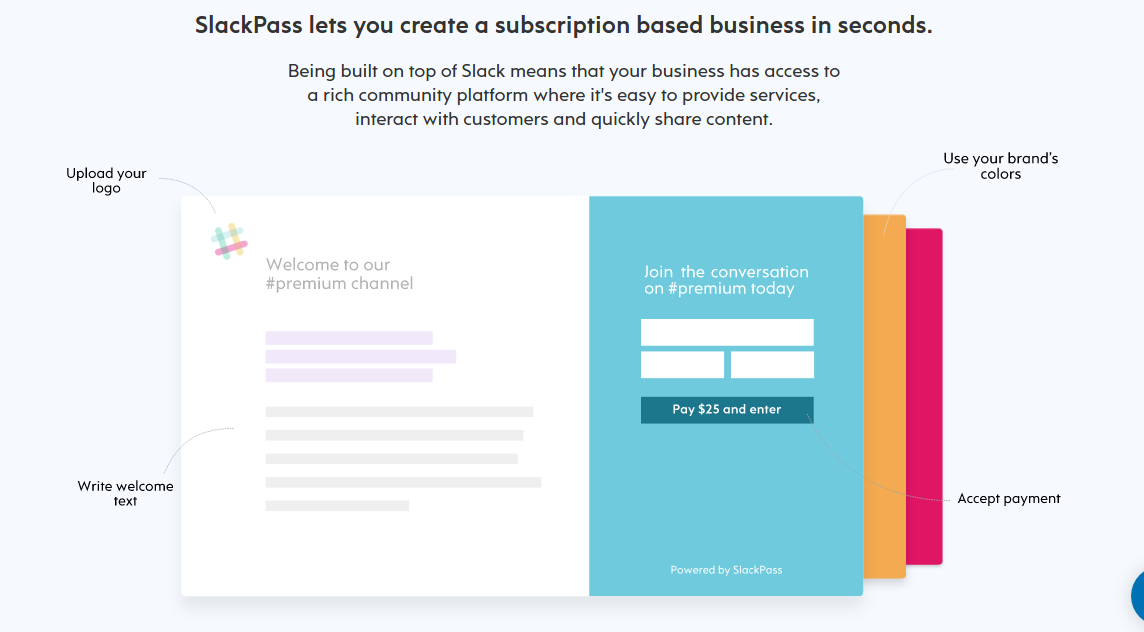The height and width of the screenshot is (632, 1144).
Task: Click the "Join the conversation on #premium today" text
Action: (726, 280)
